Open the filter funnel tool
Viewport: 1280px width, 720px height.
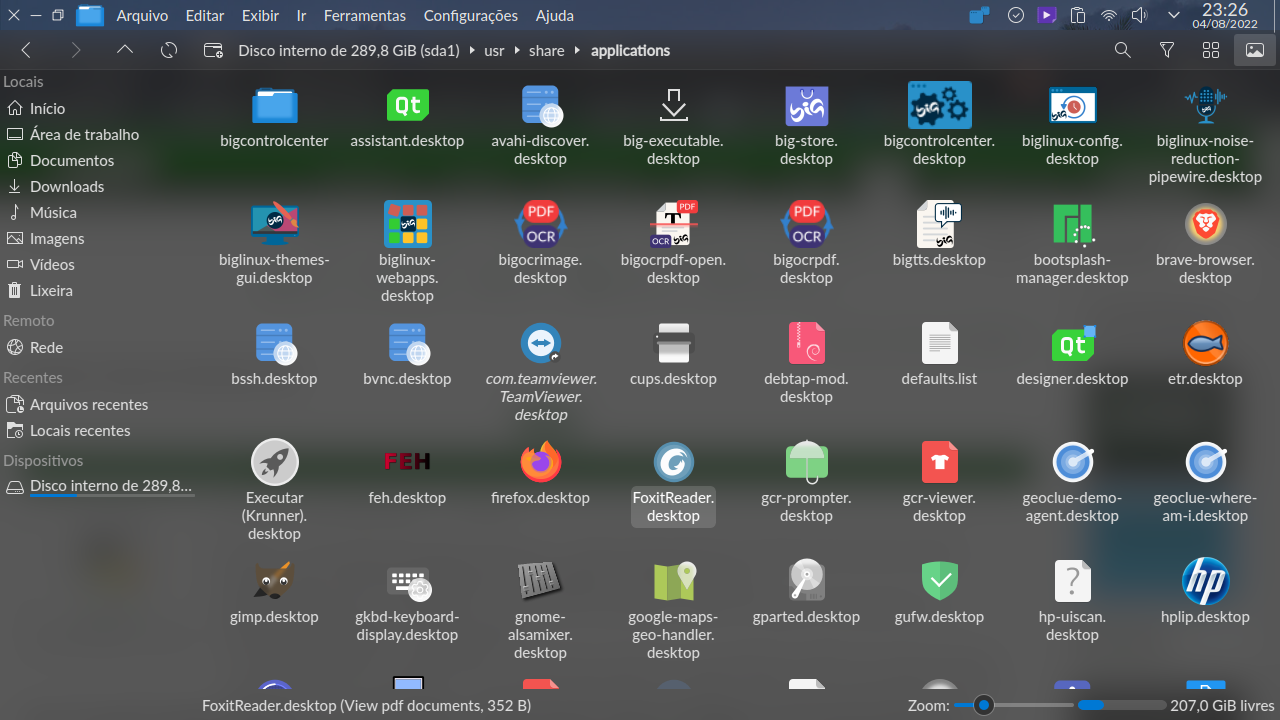(1167, 50)
